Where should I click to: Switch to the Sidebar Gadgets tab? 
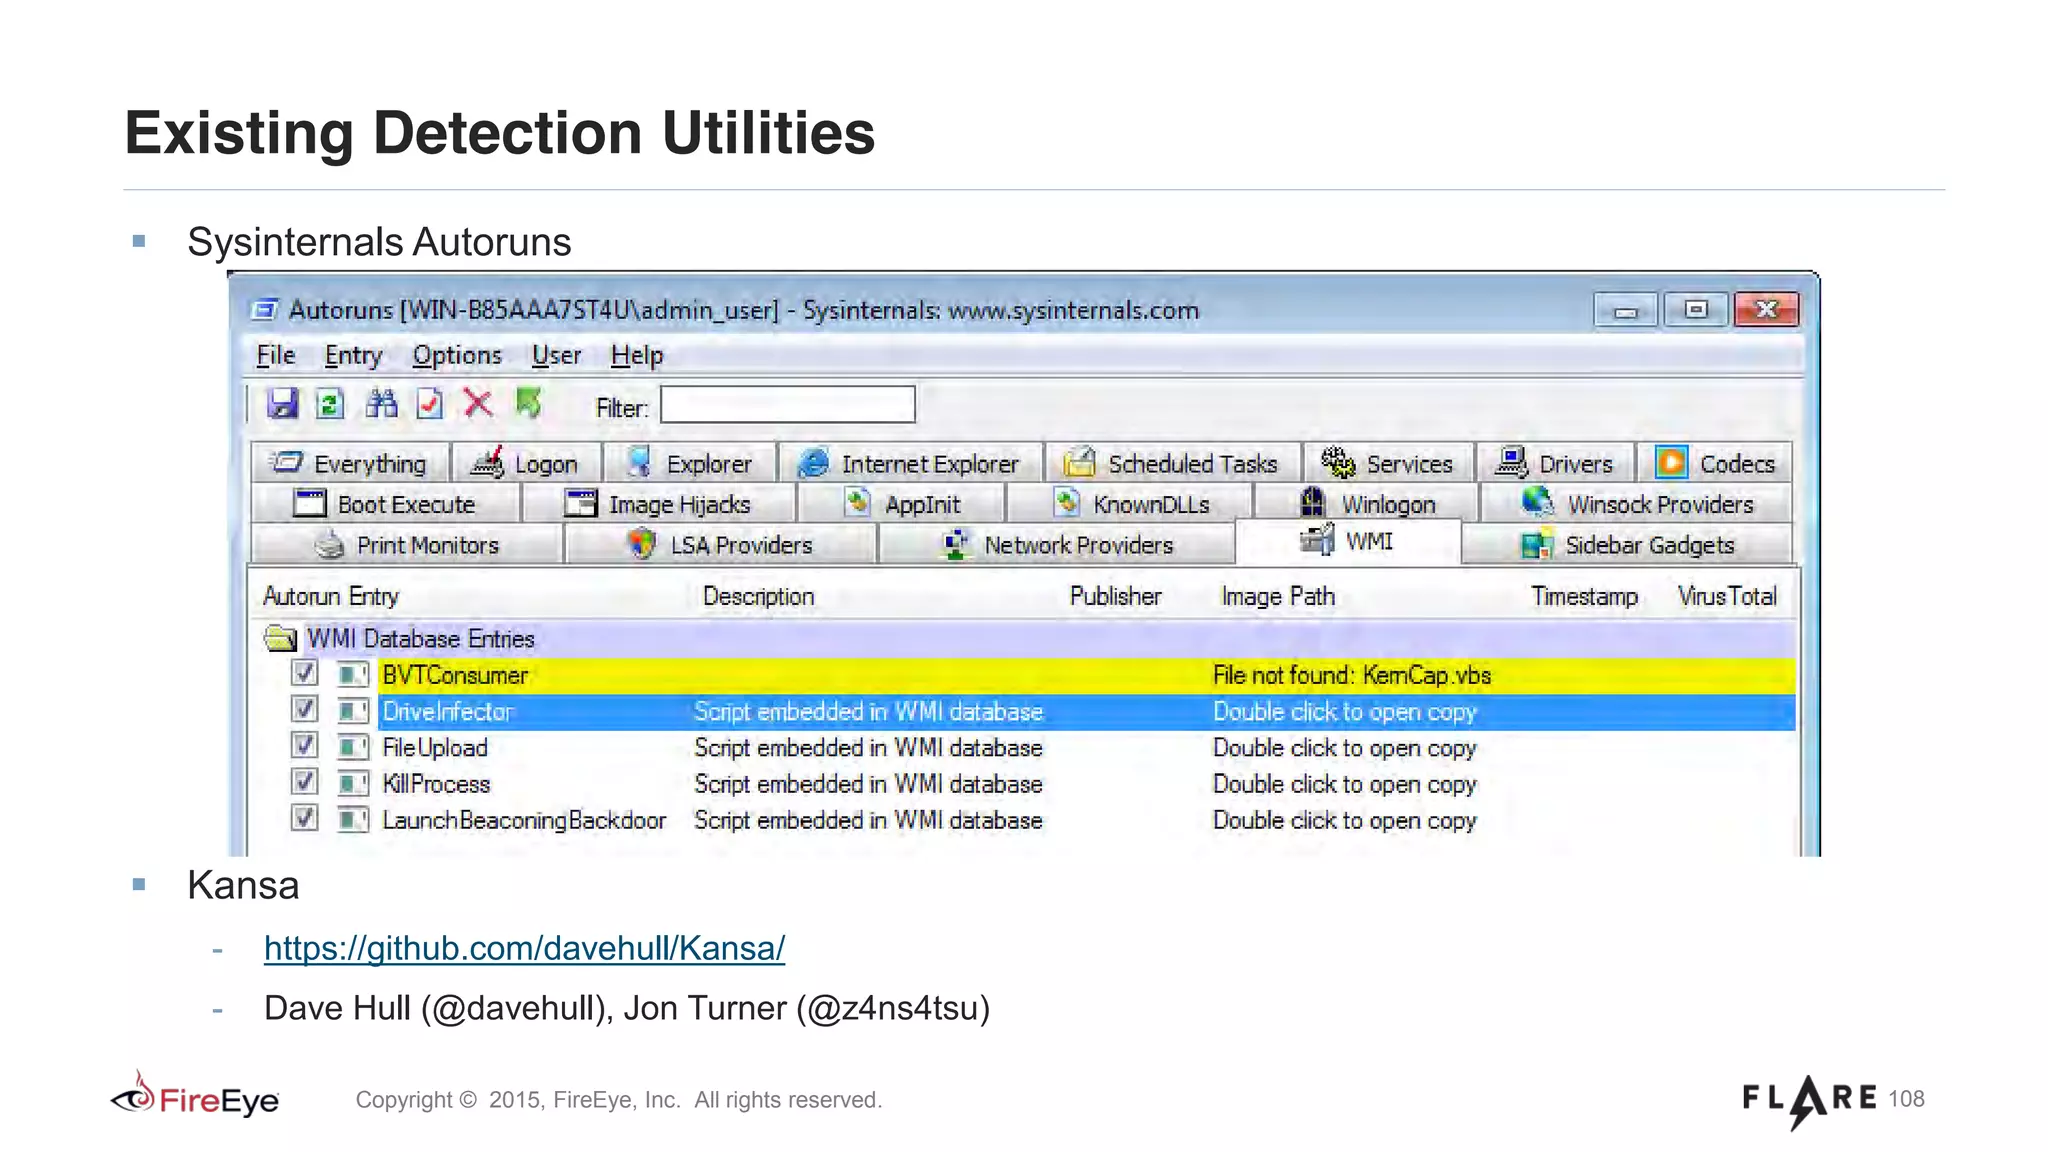pyautogui.click(x=1628, y=545)
